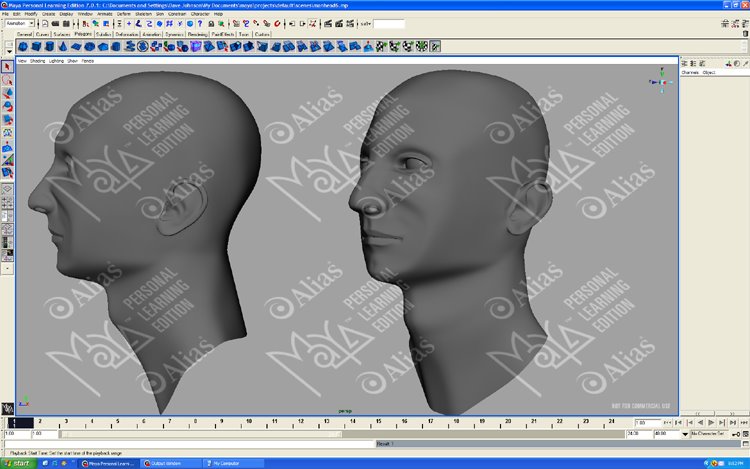Toggle the auto keyframe key icon

736,434
